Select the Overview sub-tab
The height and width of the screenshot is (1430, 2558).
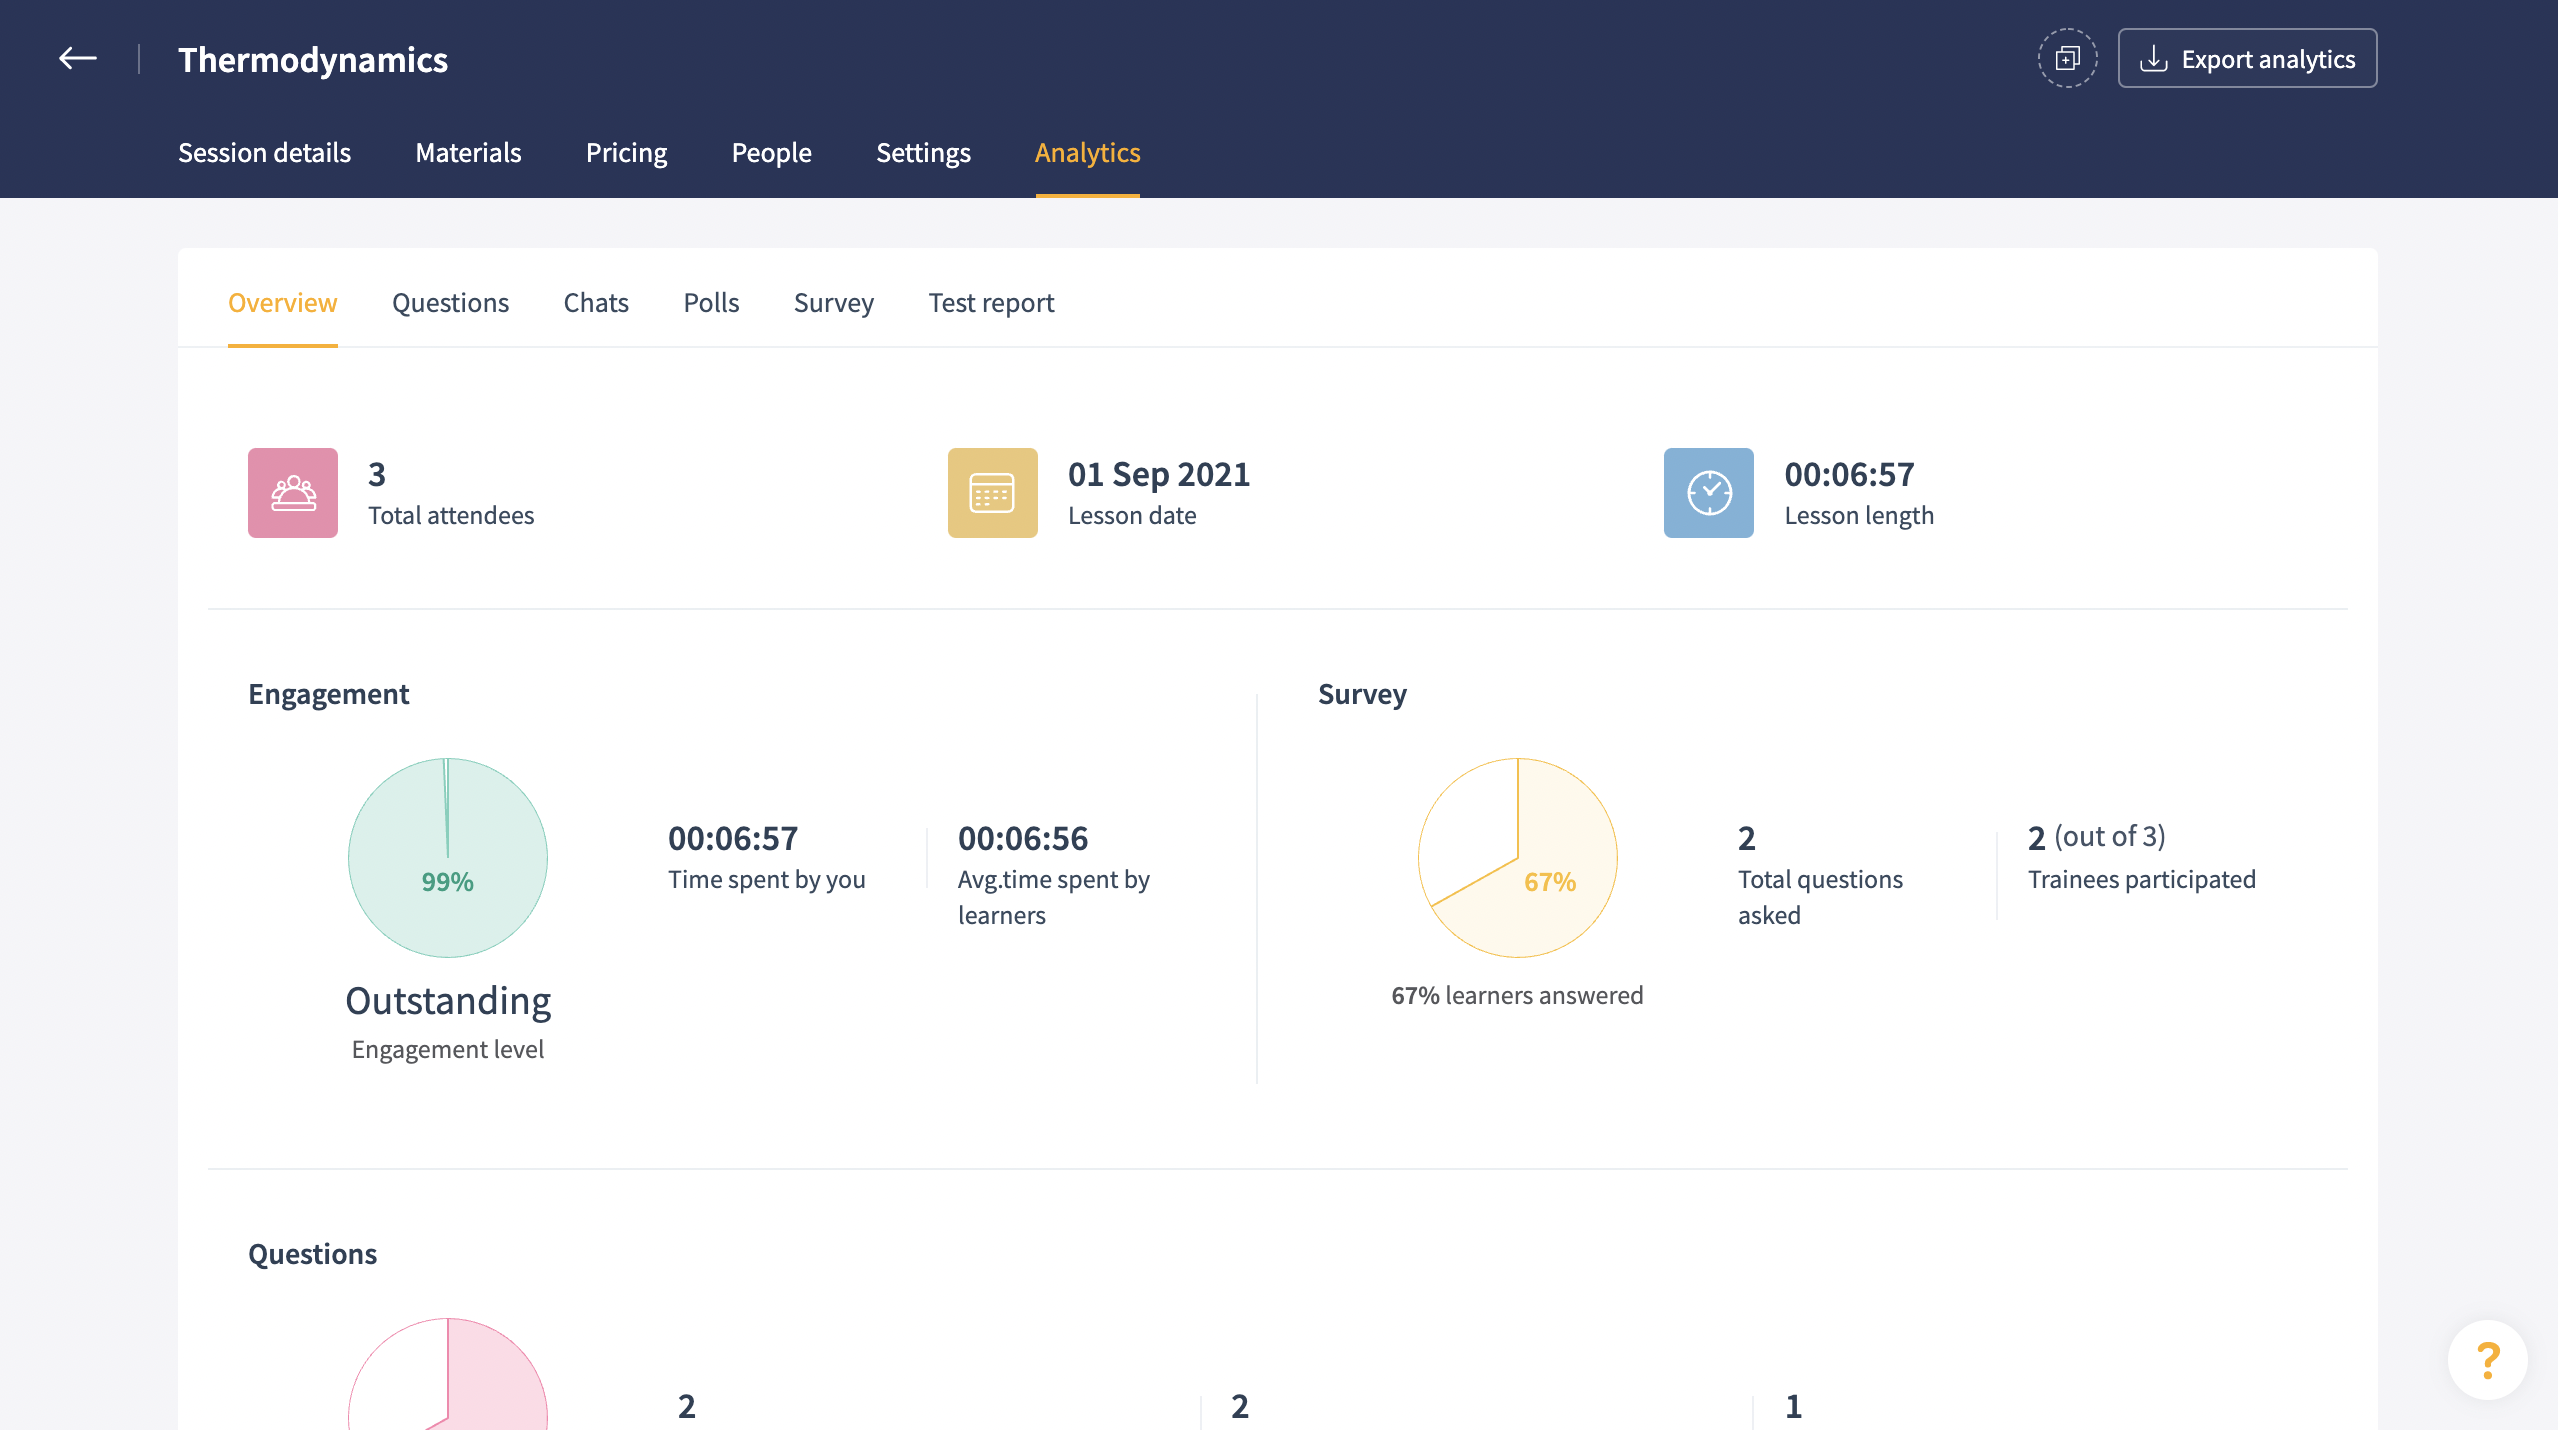click(x=282, y=302)
